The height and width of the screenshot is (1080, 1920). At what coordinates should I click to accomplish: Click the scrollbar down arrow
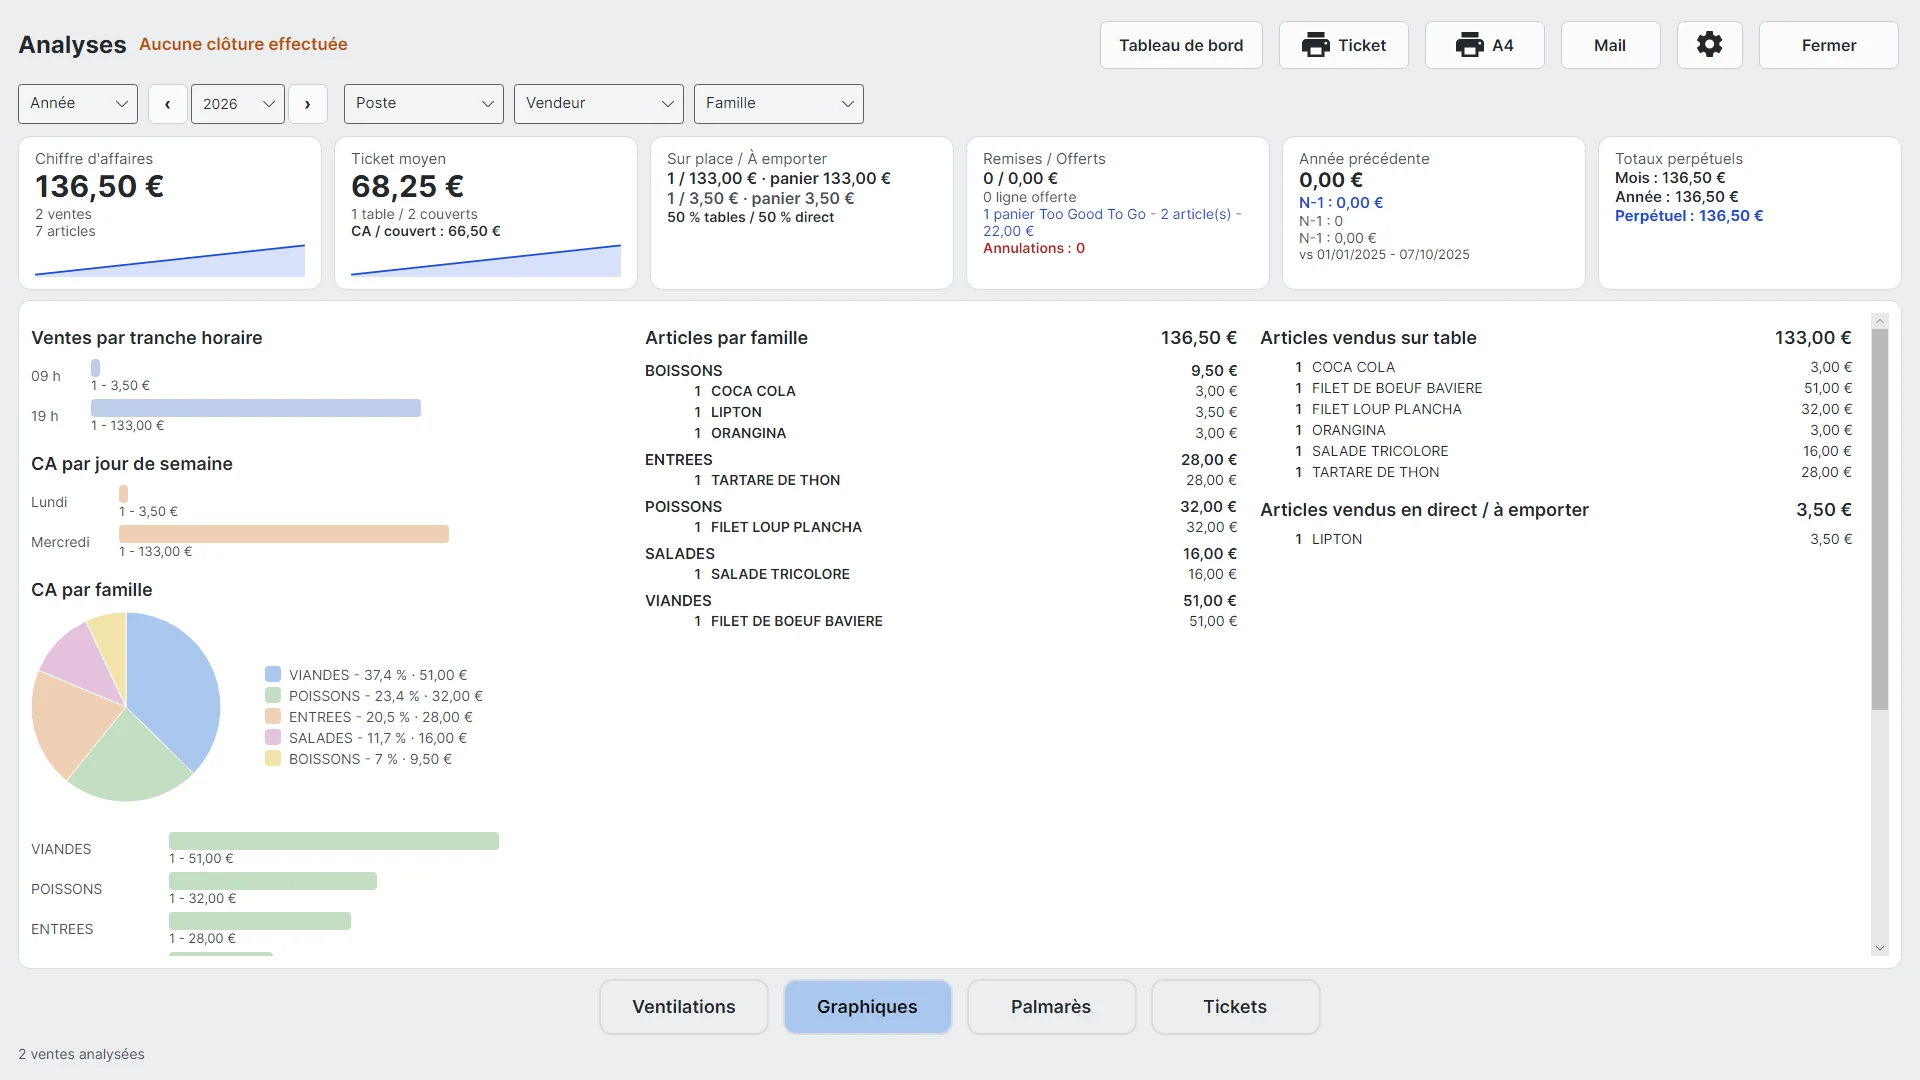1880,948
